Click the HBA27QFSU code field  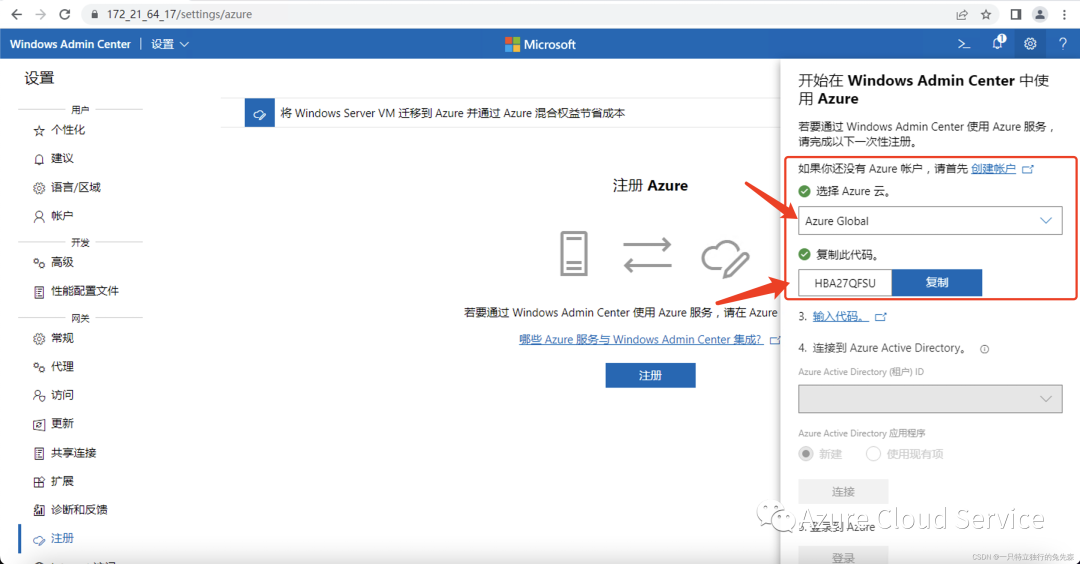[x=845, y=283]
